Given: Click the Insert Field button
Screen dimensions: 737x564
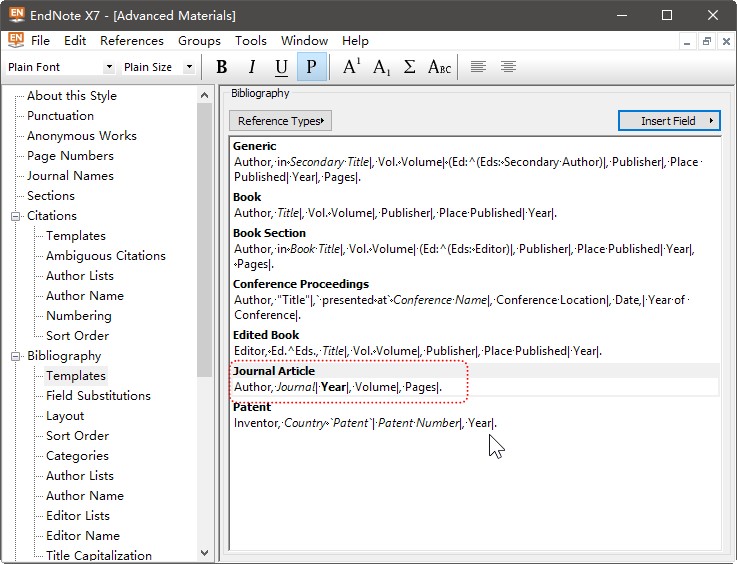Looking at the screenshot, I should pos(669,121).
